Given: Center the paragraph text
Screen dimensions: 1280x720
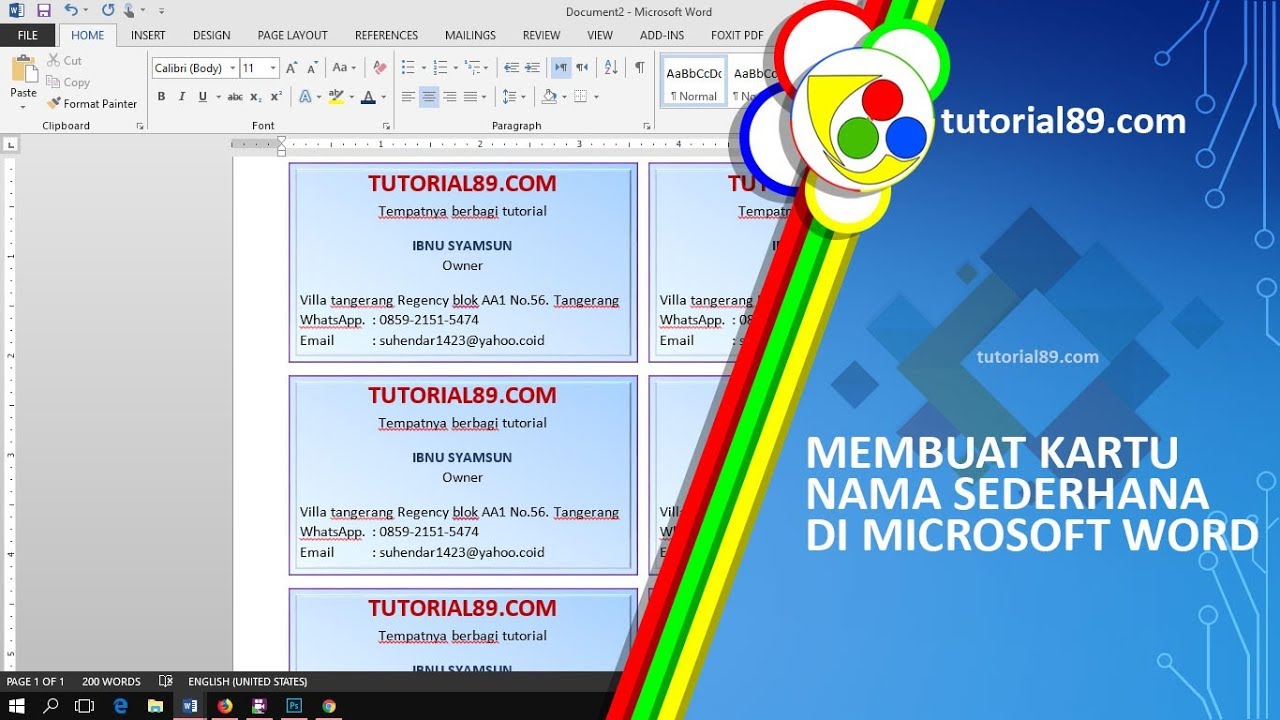Looking at the screenshot, I should [429, 97].
